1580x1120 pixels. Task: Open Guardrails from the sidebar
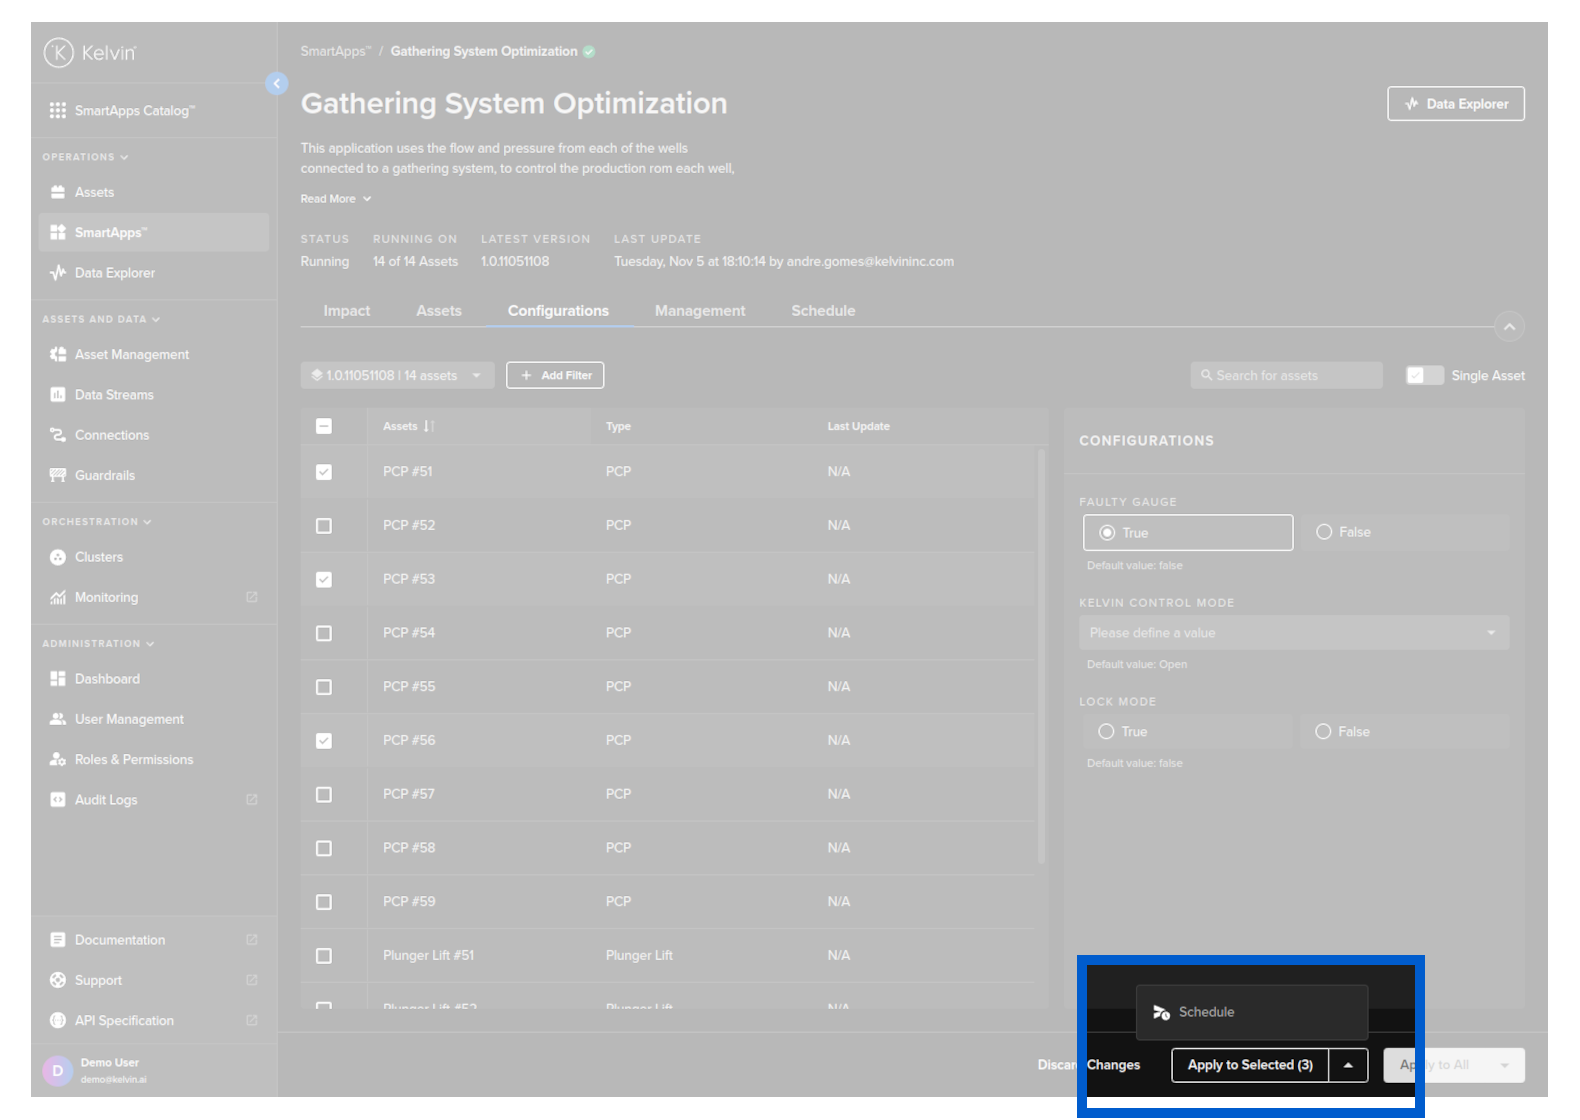(104, 475)
